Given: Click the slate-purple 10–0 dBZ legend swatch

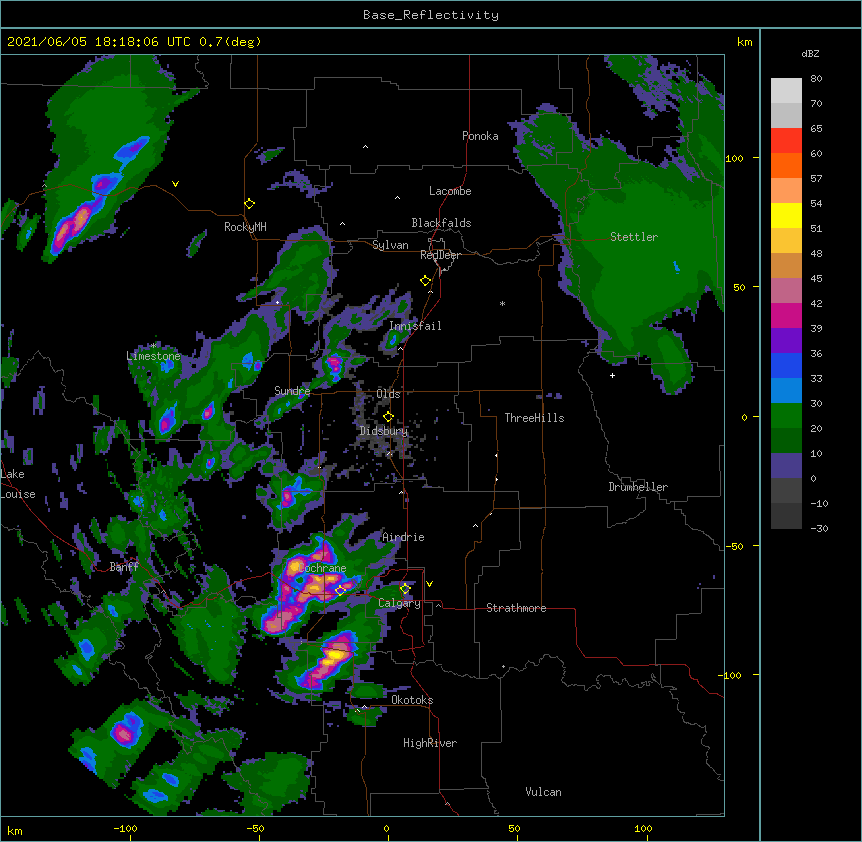Looking at the screenshot, I should pyautogui.click(x=786, y=466).
